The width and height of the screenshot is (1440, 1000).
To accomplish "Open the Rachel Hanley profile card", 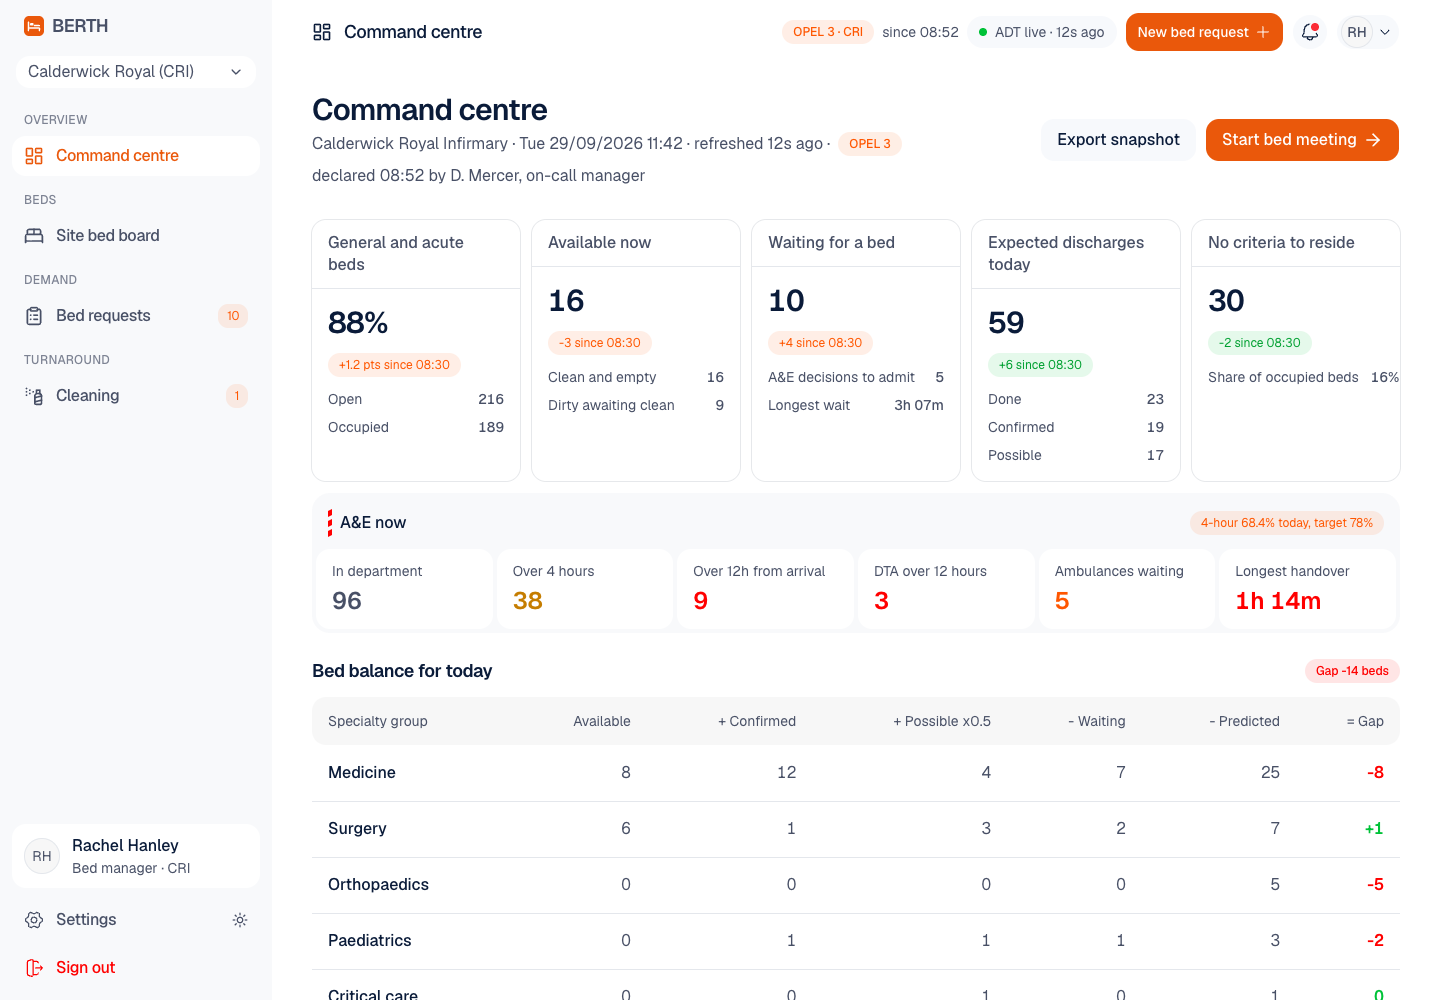I will tap(136, 856).
